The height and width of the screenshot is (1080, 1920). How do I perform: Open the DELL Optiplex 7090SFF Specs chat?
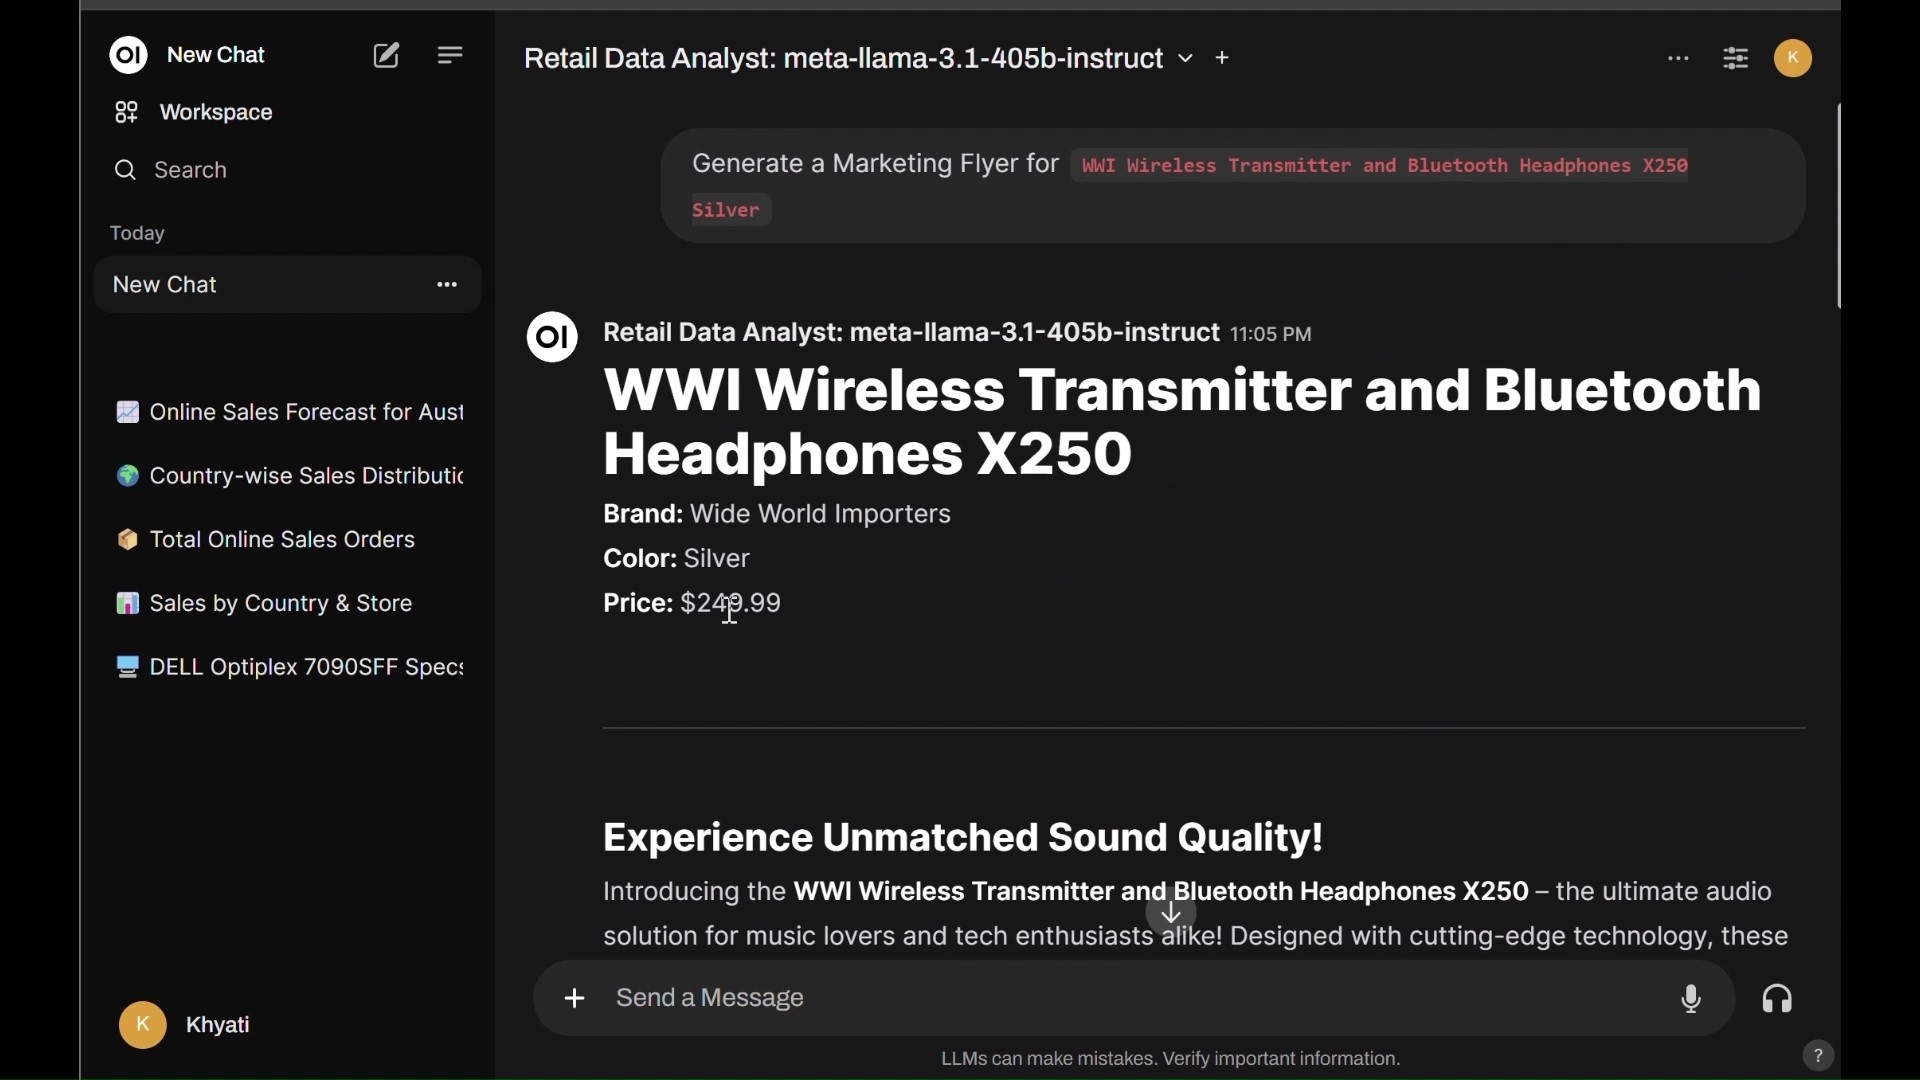click(x=290, y=669)
